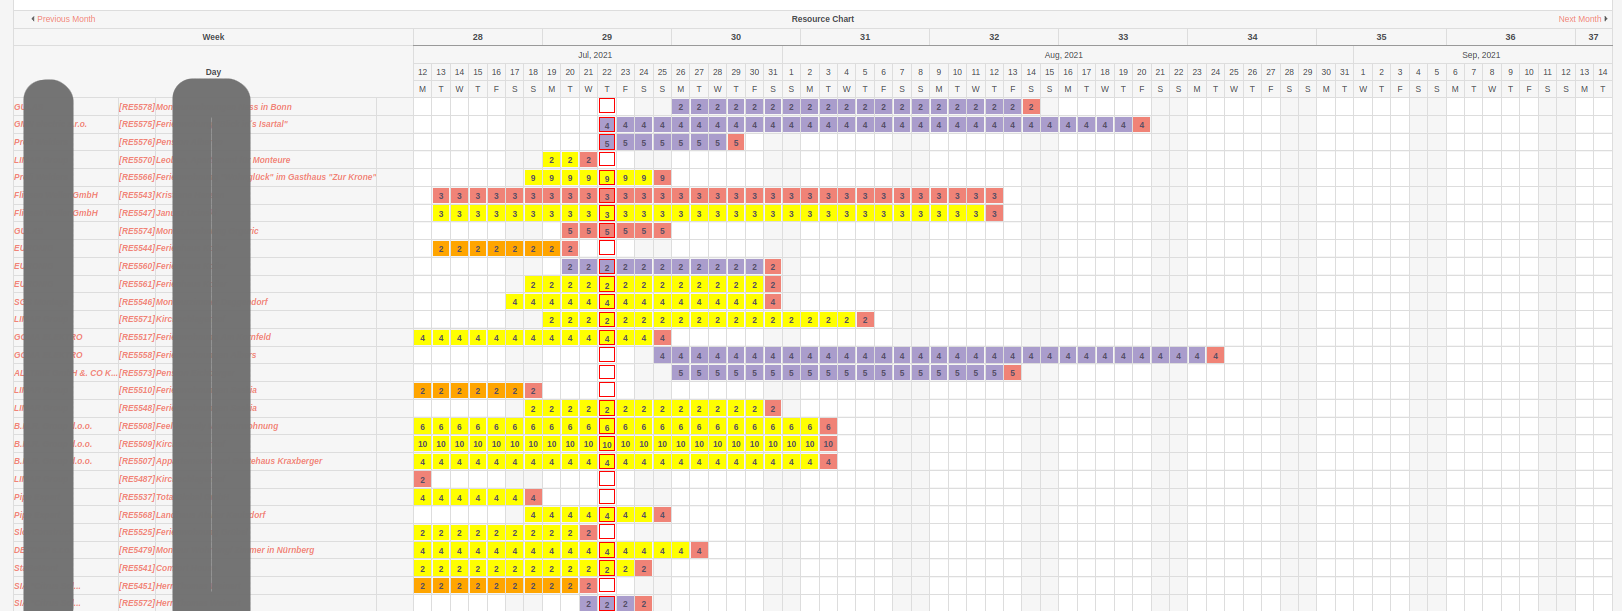Click the Sep, 2021 month header
1622x611 pixels.
[x=1481, y=55]
